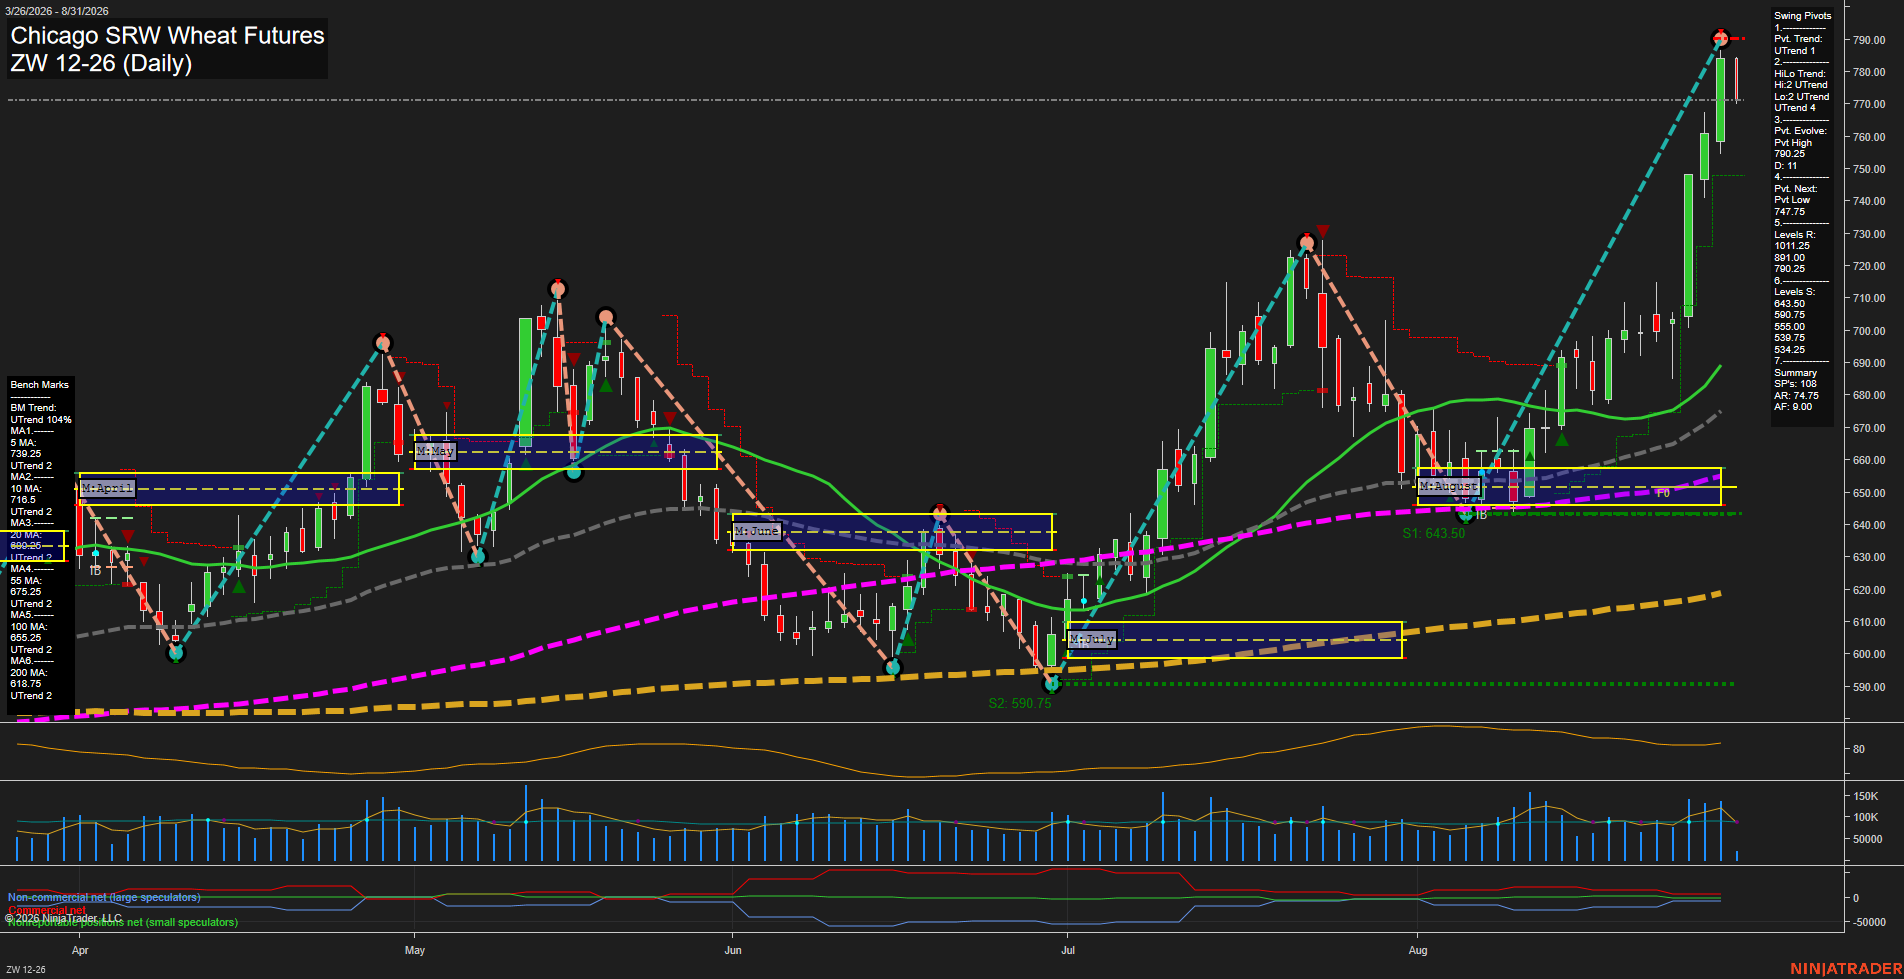Click the August swing low pivot near S1
The height and width of the screenshot is (979, 1904).
pos(1466,515)
